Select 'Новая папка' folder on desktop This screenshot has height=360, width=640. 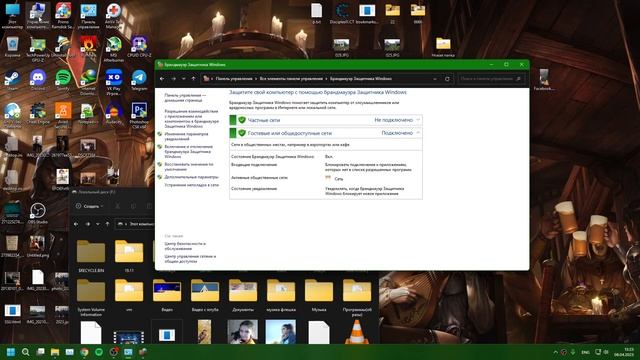point(443,47)
